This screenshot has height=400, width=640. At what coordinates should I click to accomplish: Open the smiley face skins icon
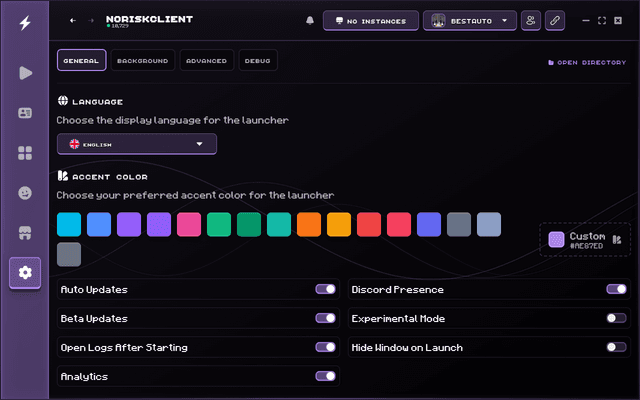point(25,193)
